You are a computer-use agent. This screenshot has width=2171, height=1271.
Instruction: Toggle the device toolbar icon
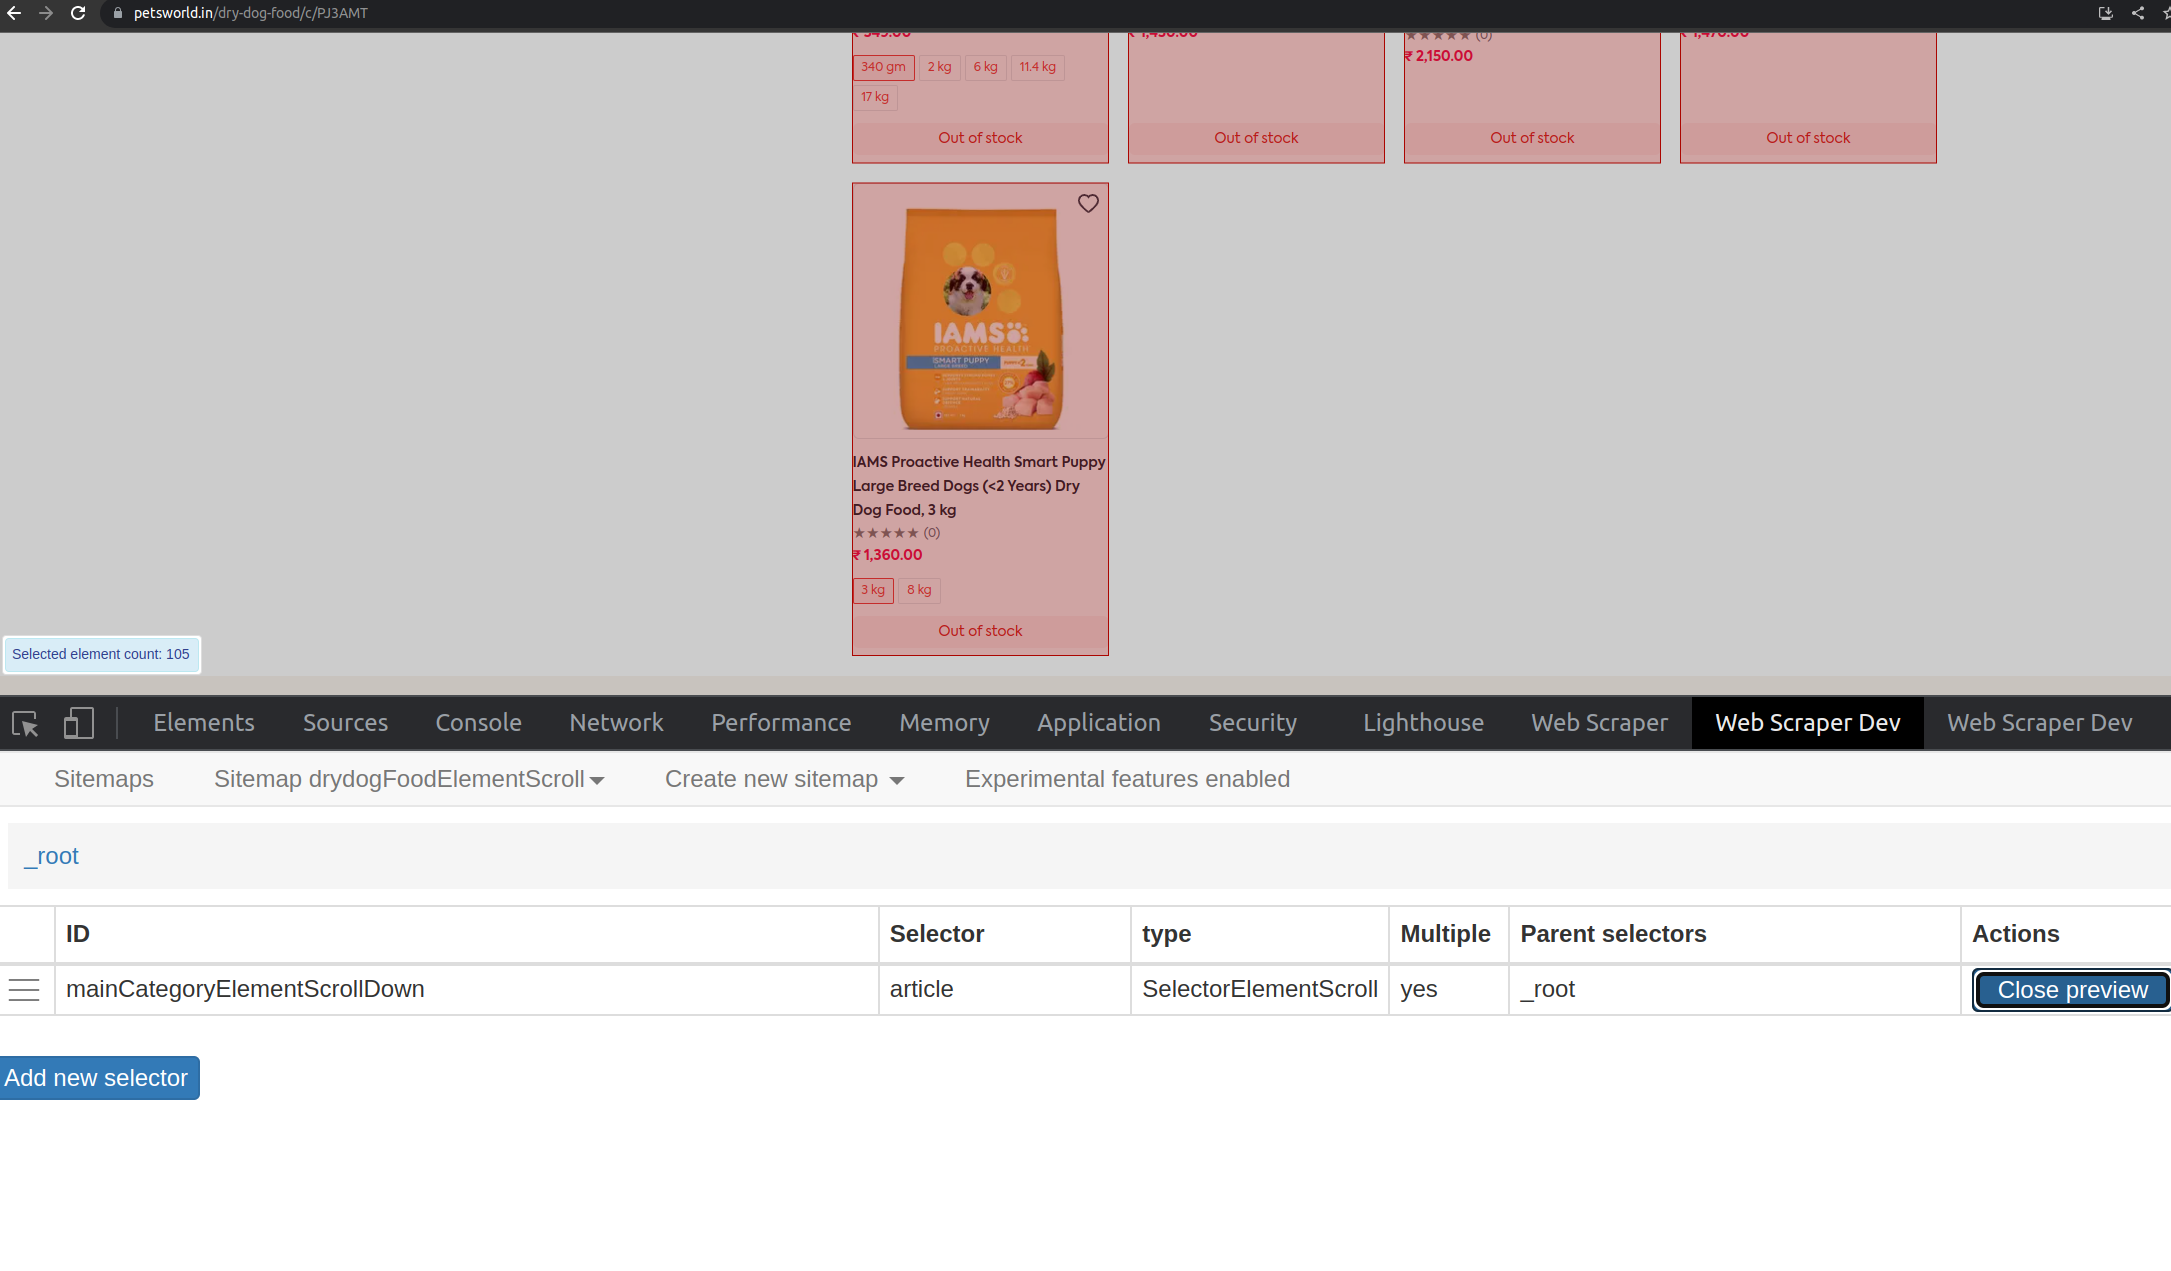coord(78,723)
